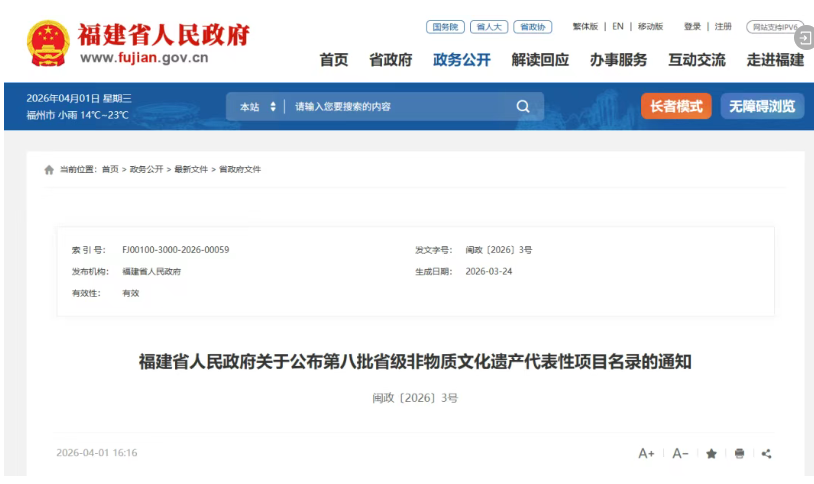The image size is (814, 484).
Task: Click the home icon in breadcrumb
Action: [49, 170]
